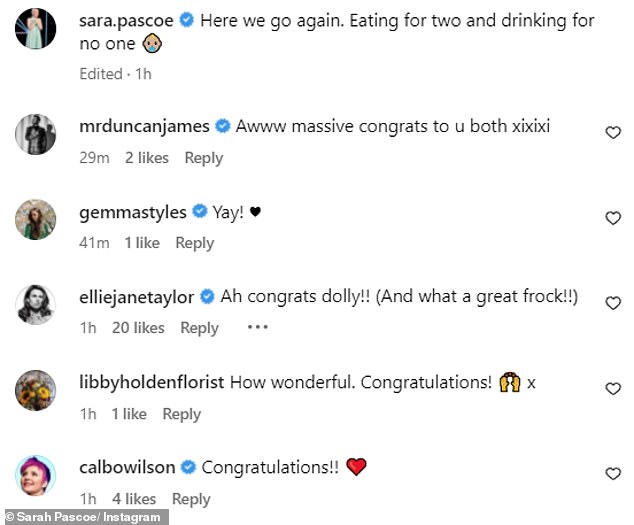Tap the heart on elliejanetaylor's comment
634x525 pixels.
[x=613, y=303]
